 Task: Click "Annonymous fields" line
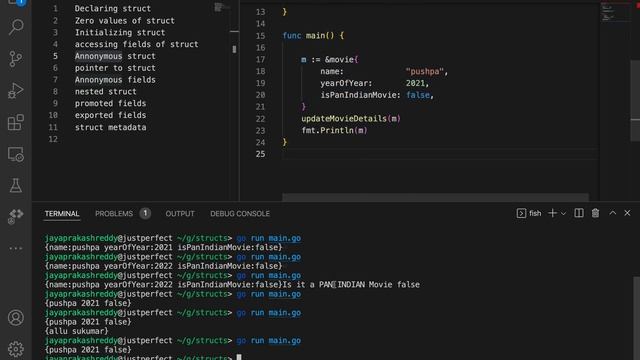[115, 80]
